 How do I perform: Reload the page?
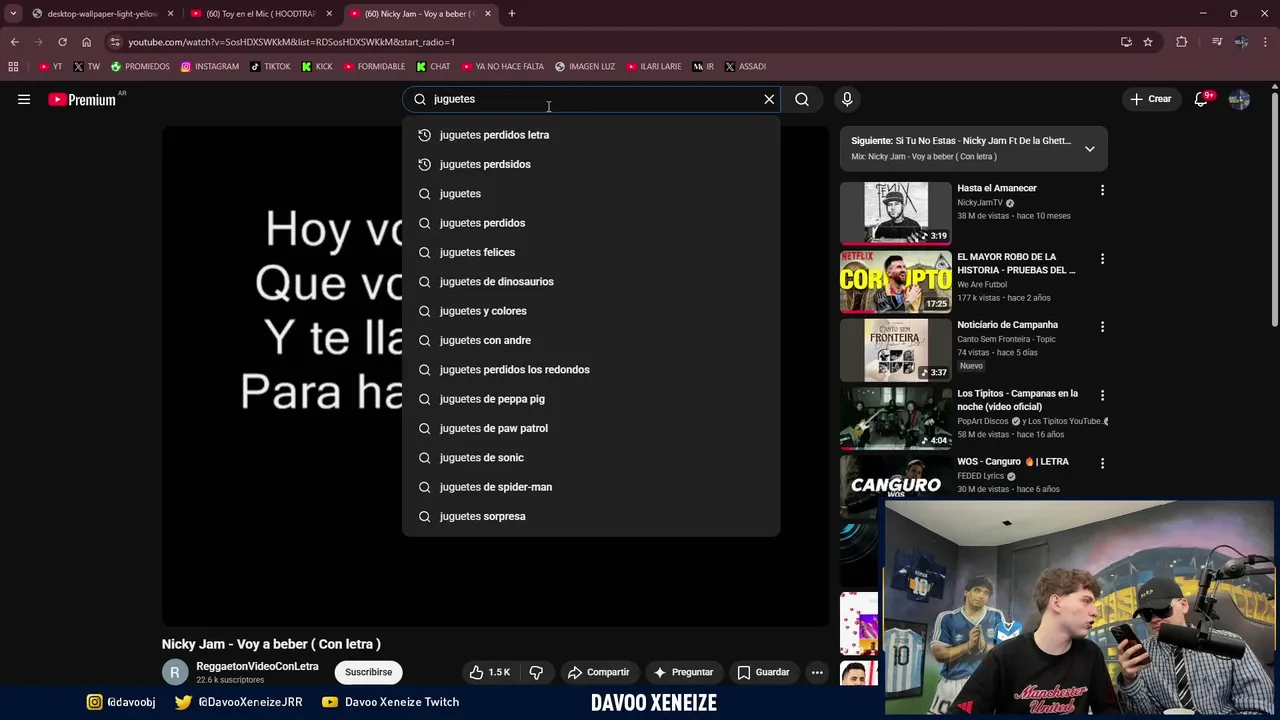click(62, 42)
